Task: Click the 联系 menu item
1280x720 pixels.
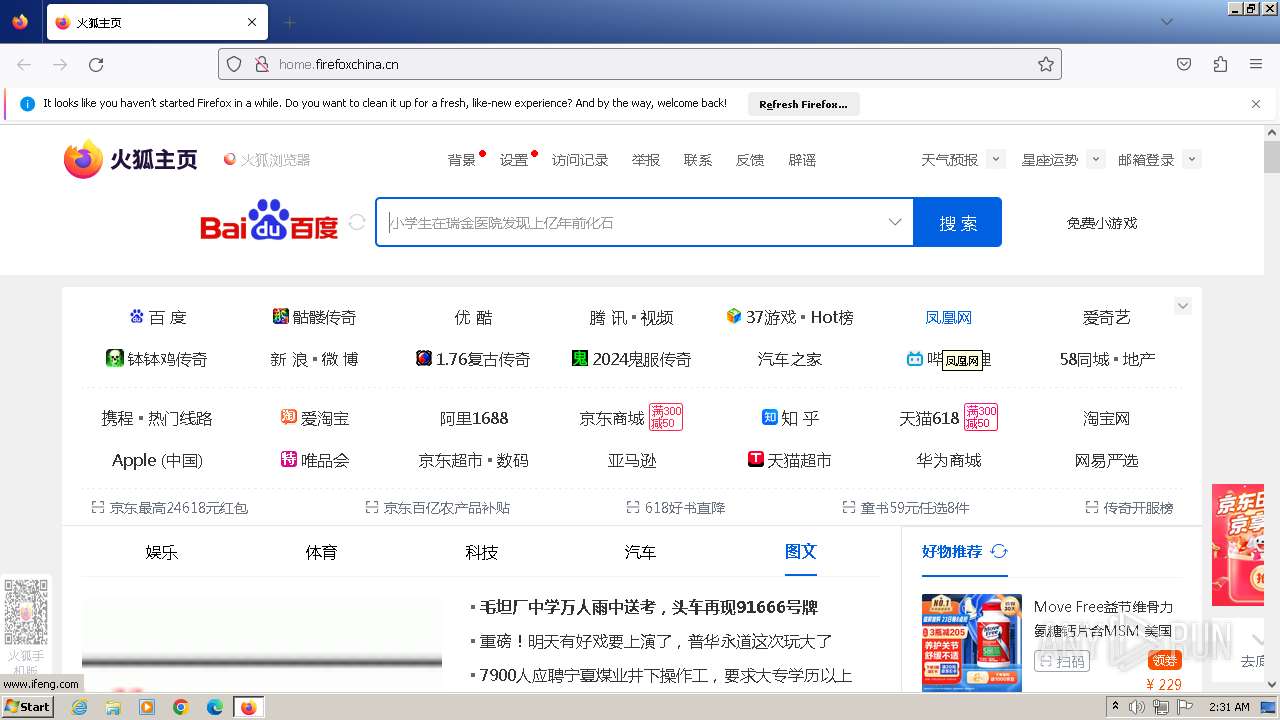Action: point(698,160)
